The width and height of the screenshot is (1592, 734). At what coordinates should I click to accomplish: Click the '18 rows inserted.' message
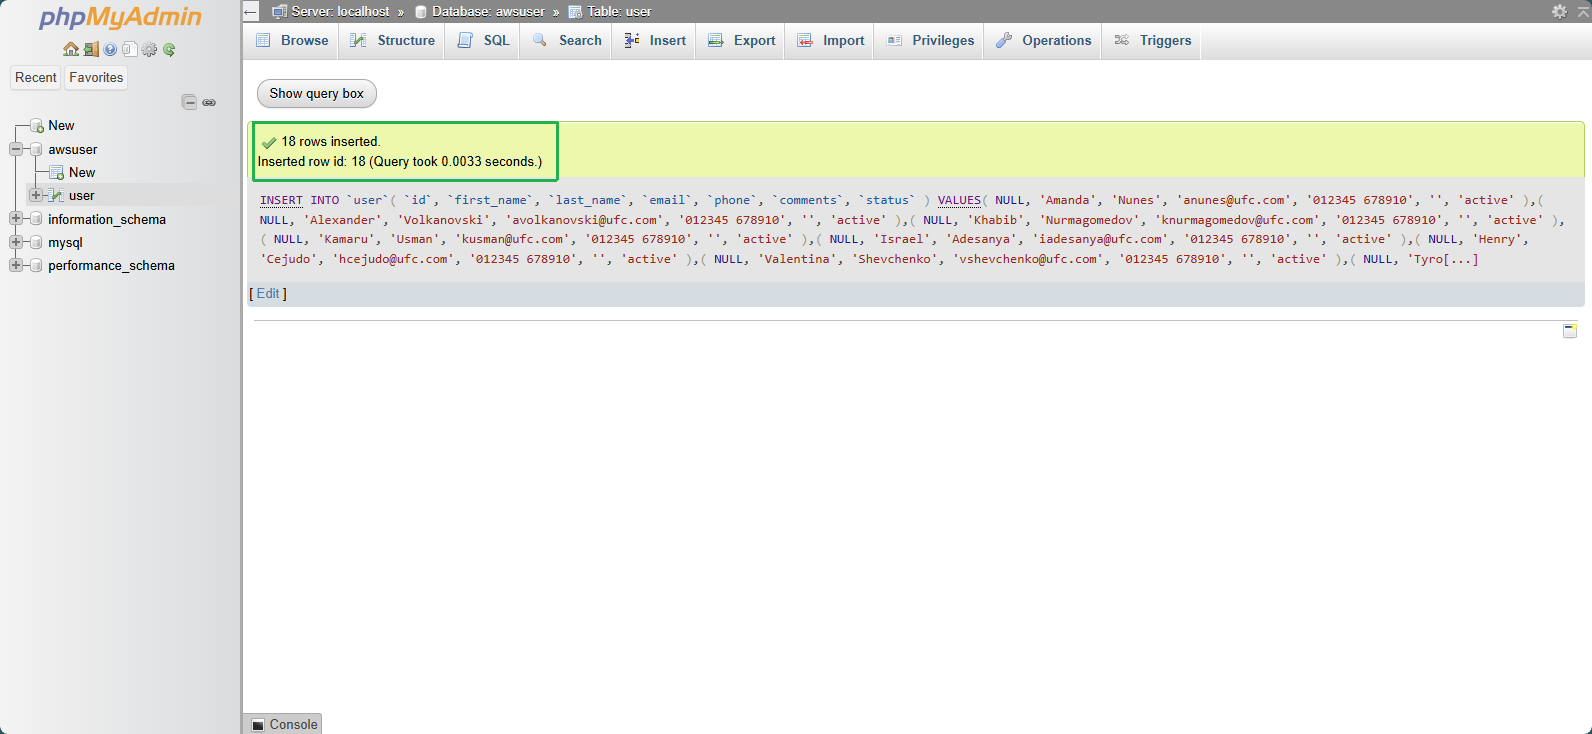click(331, 142)
